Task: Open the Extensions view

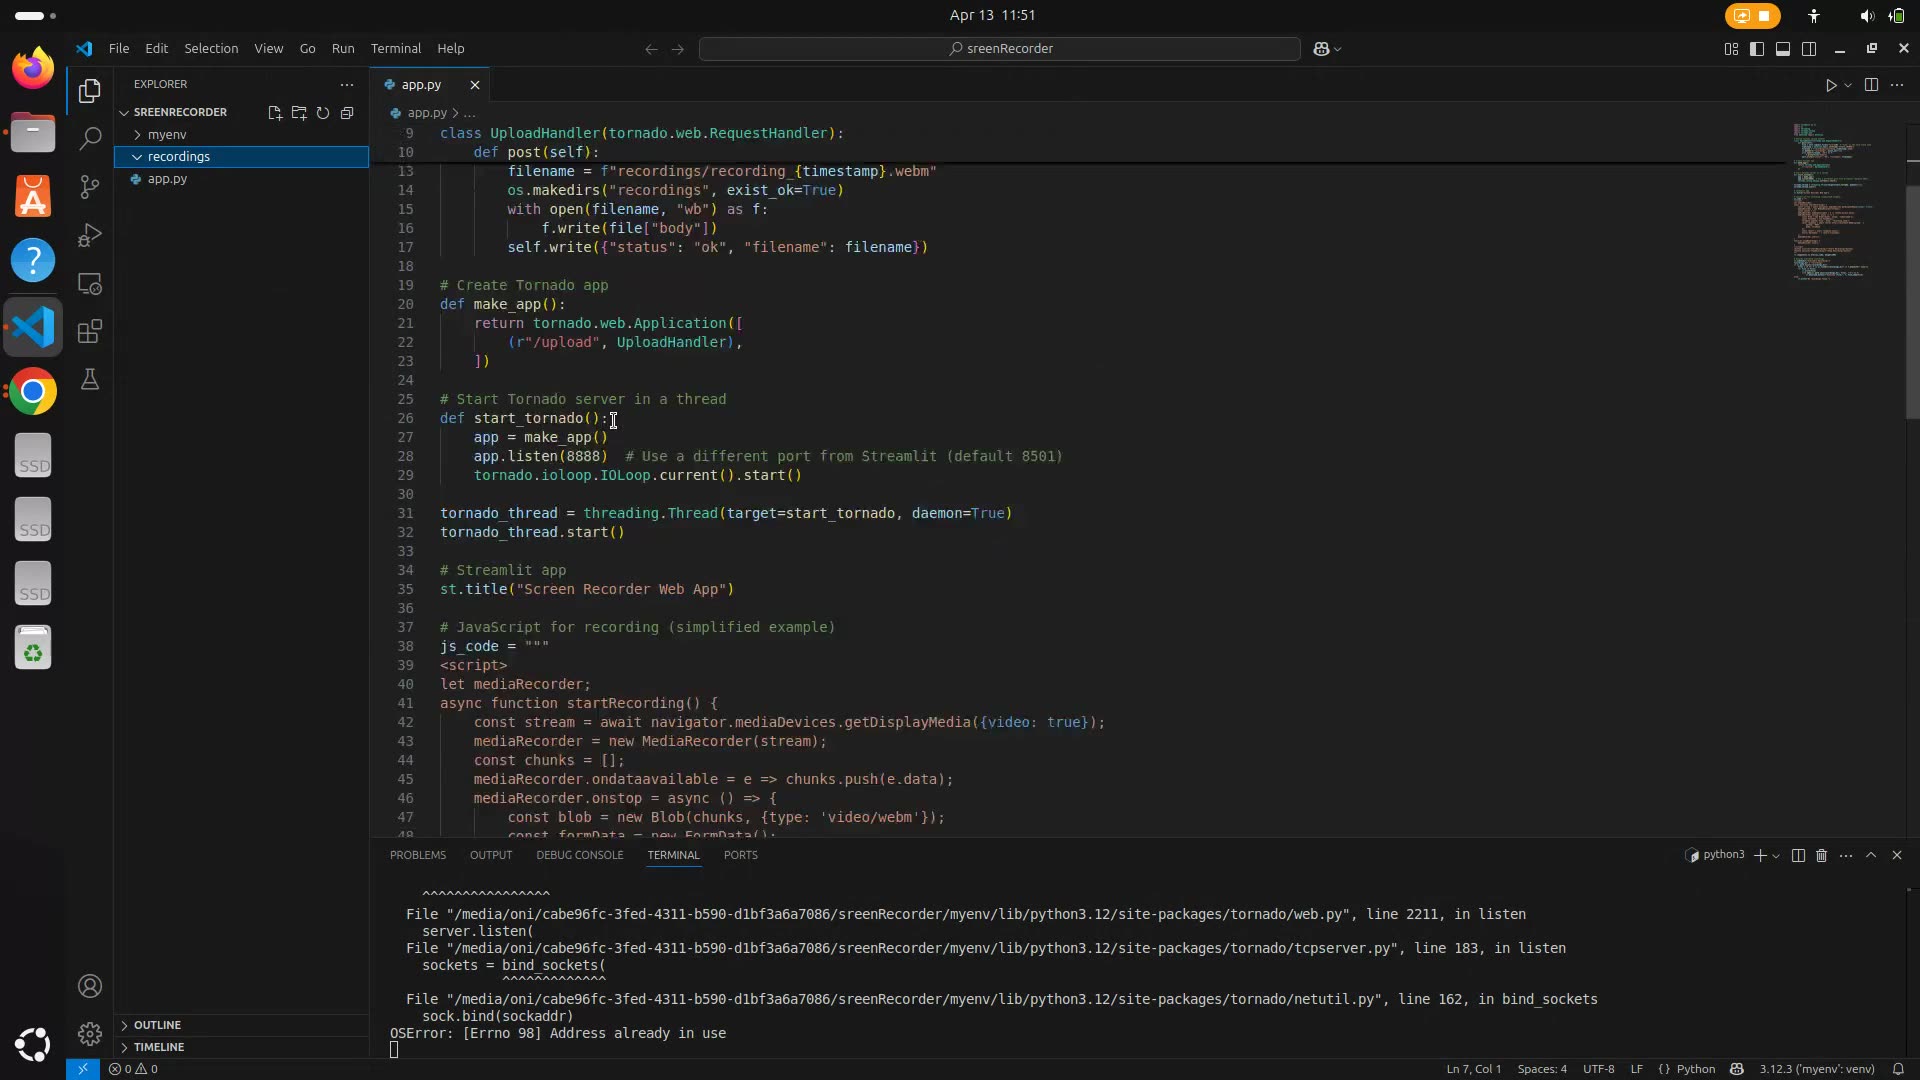Action: [x=90, y=331]
